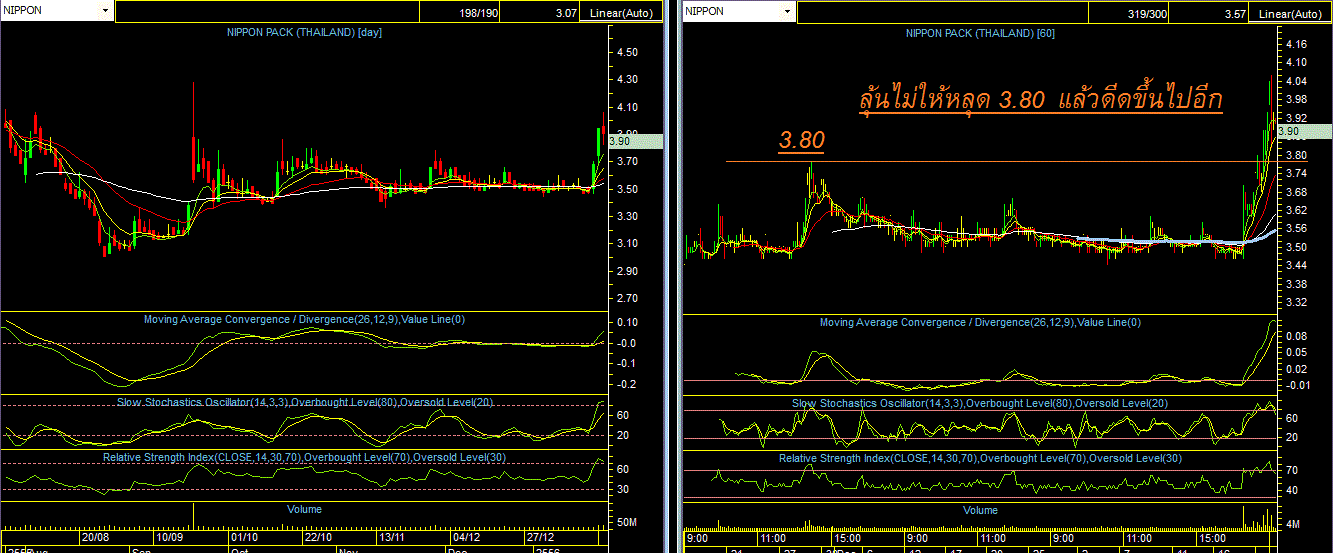Click the 27/12 date on day chart axis

[542, 537]
